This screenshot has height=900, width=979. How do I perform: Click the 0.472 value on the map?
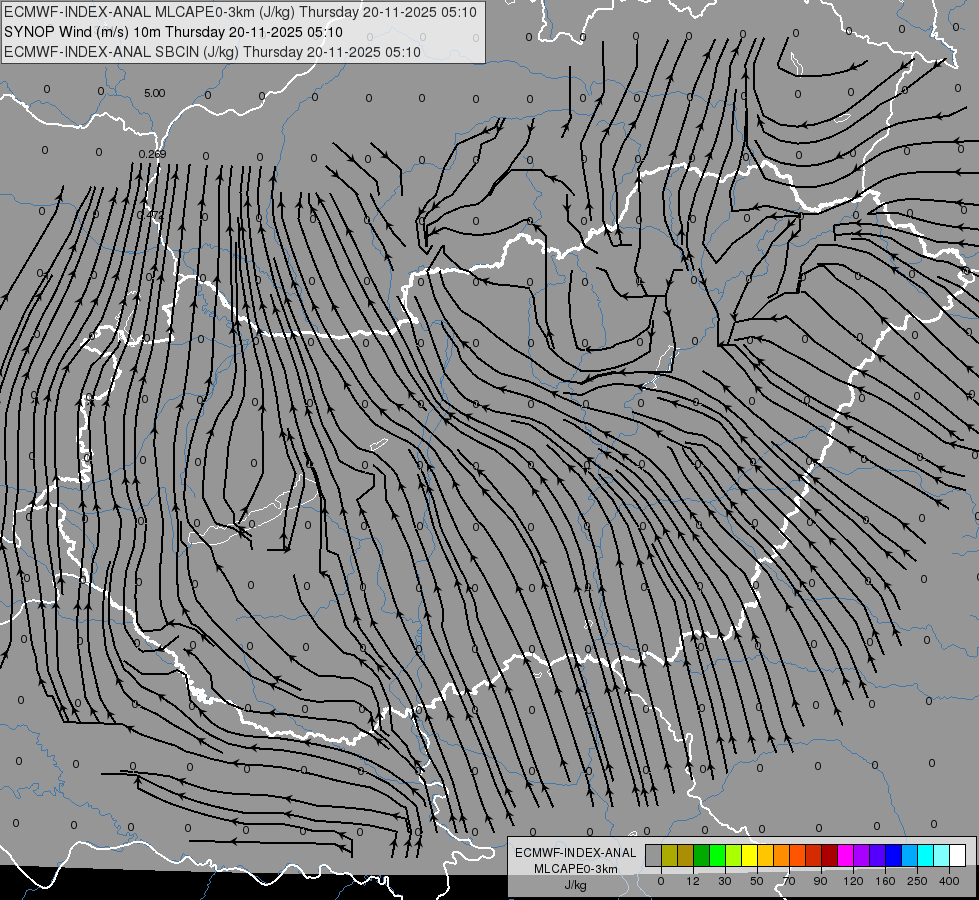click(150, 214)
